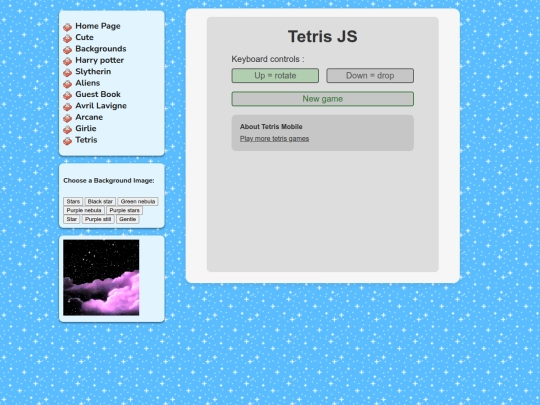Click the cake icon beside Backgrounds
The height and width of the screenshot is (405, 540).
point(68,50)
